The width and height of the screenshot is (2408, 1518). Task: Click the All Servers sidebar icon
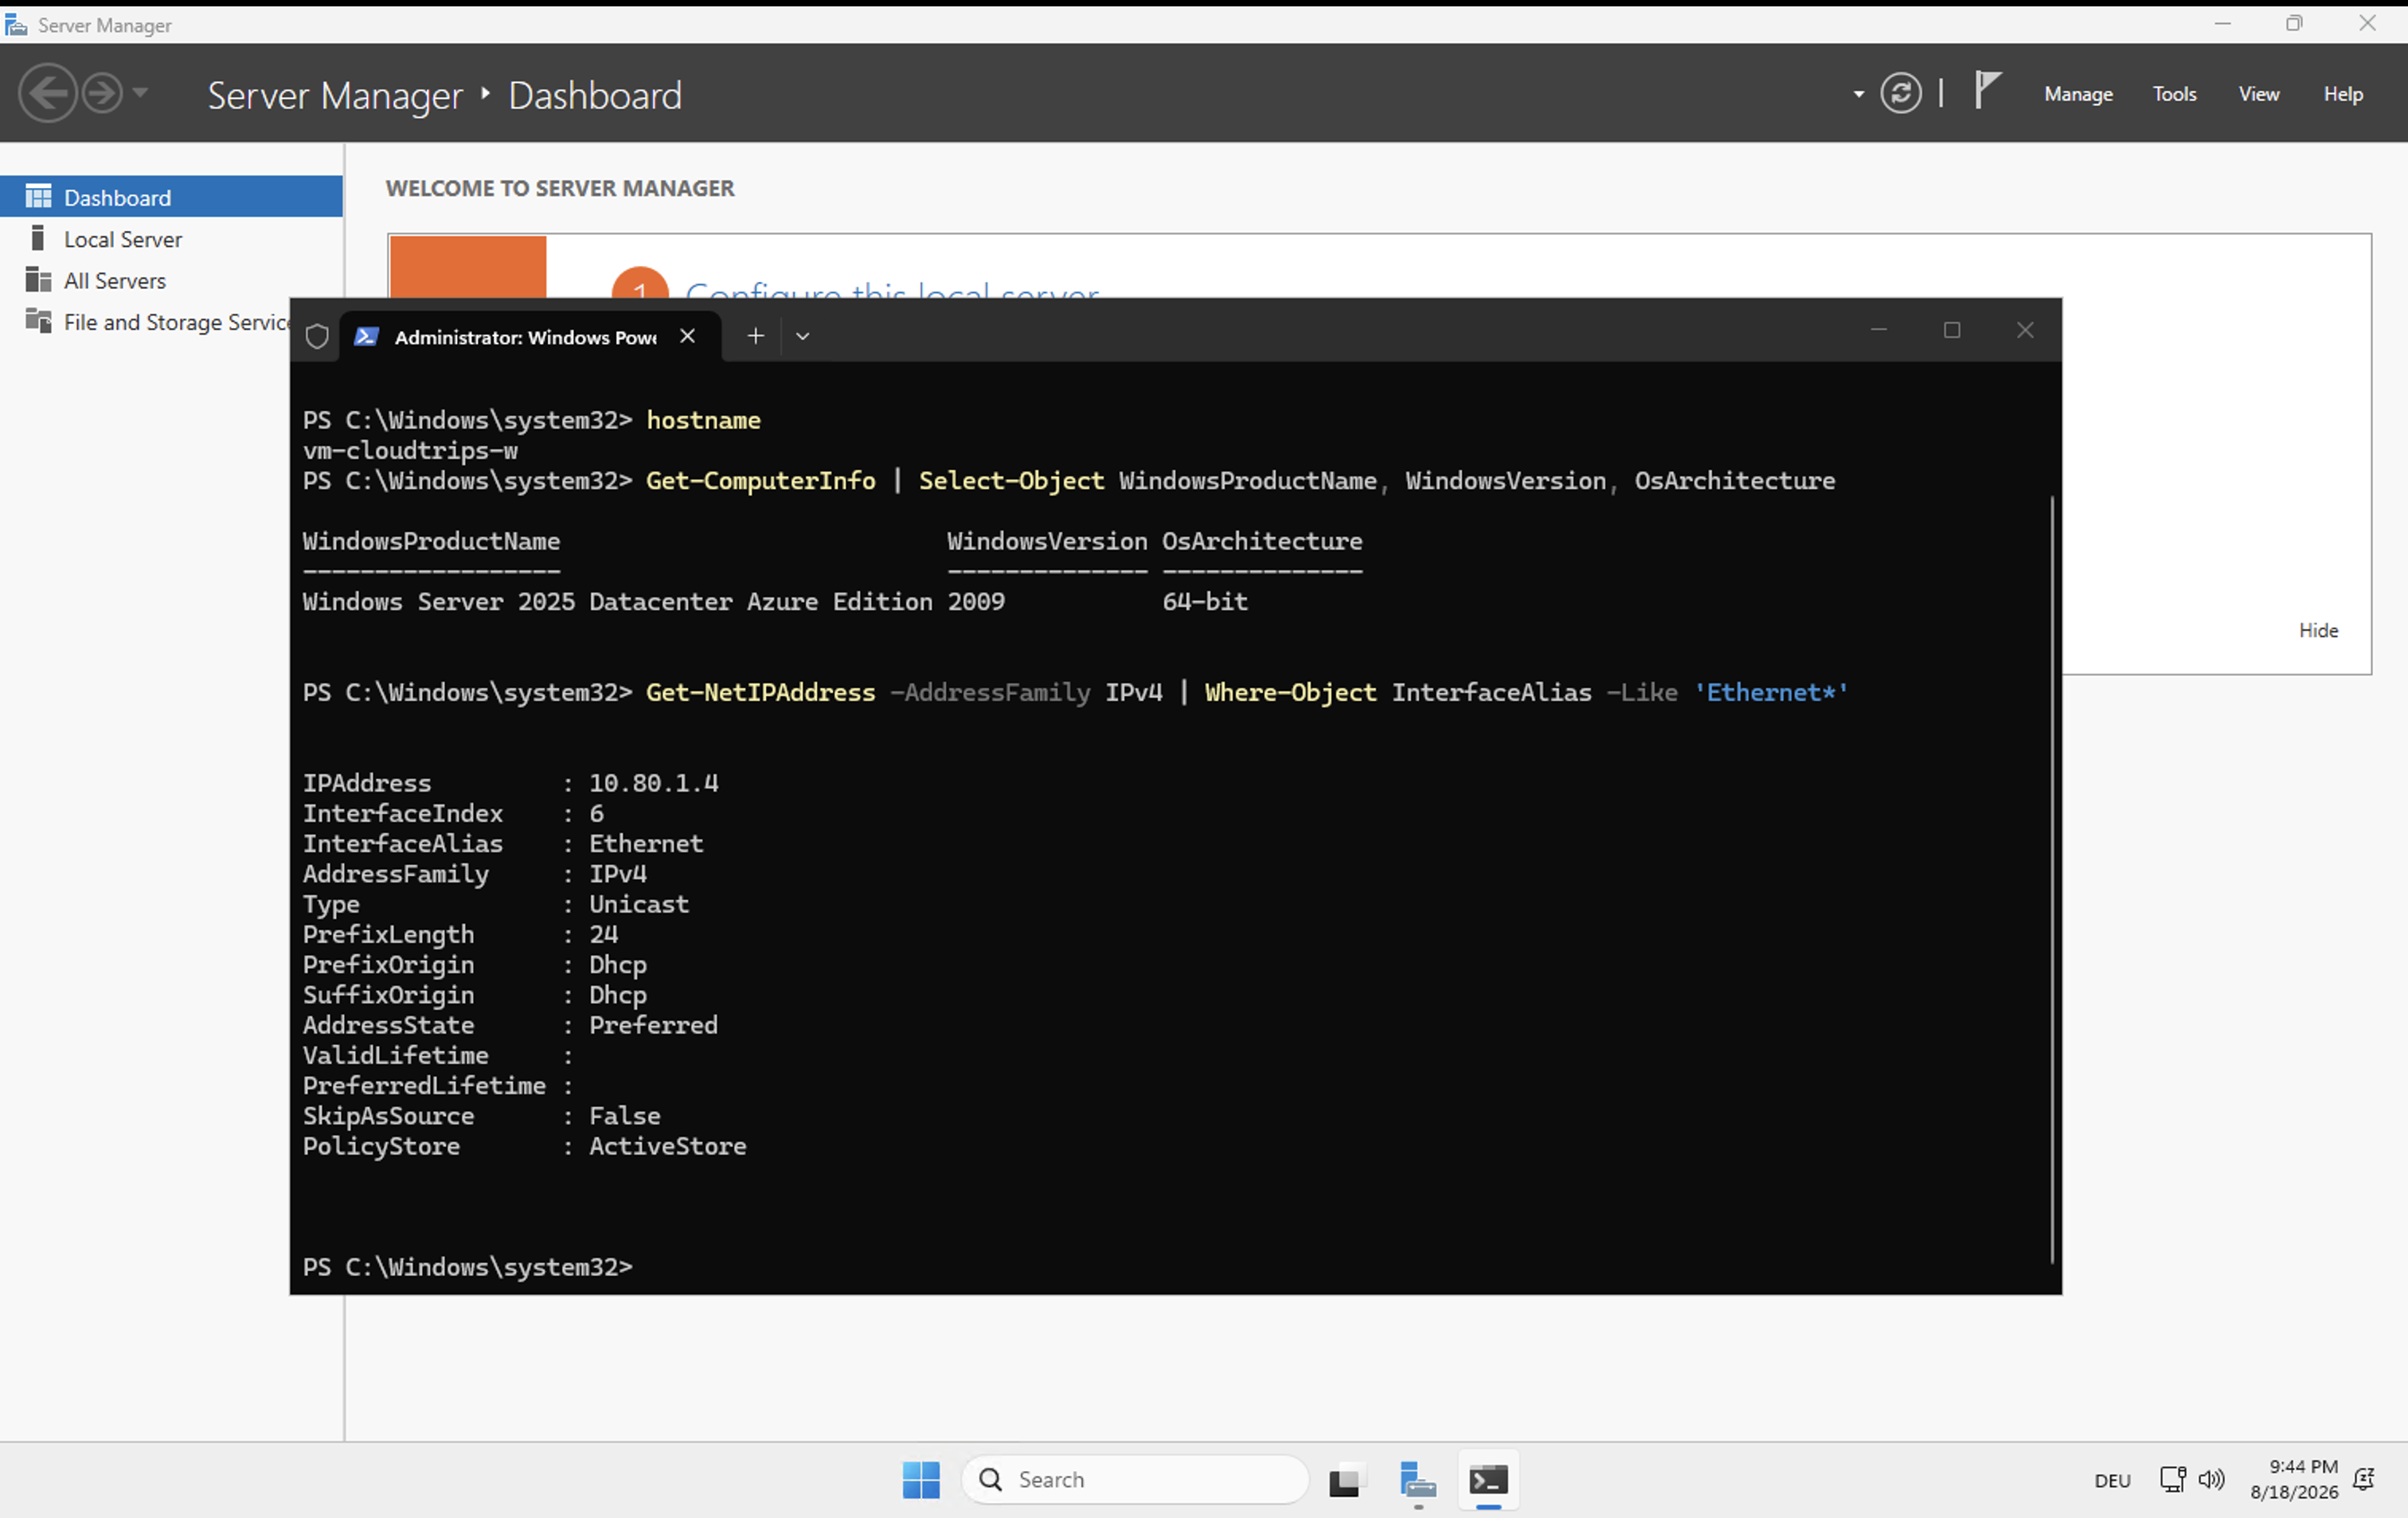(38, 279)
